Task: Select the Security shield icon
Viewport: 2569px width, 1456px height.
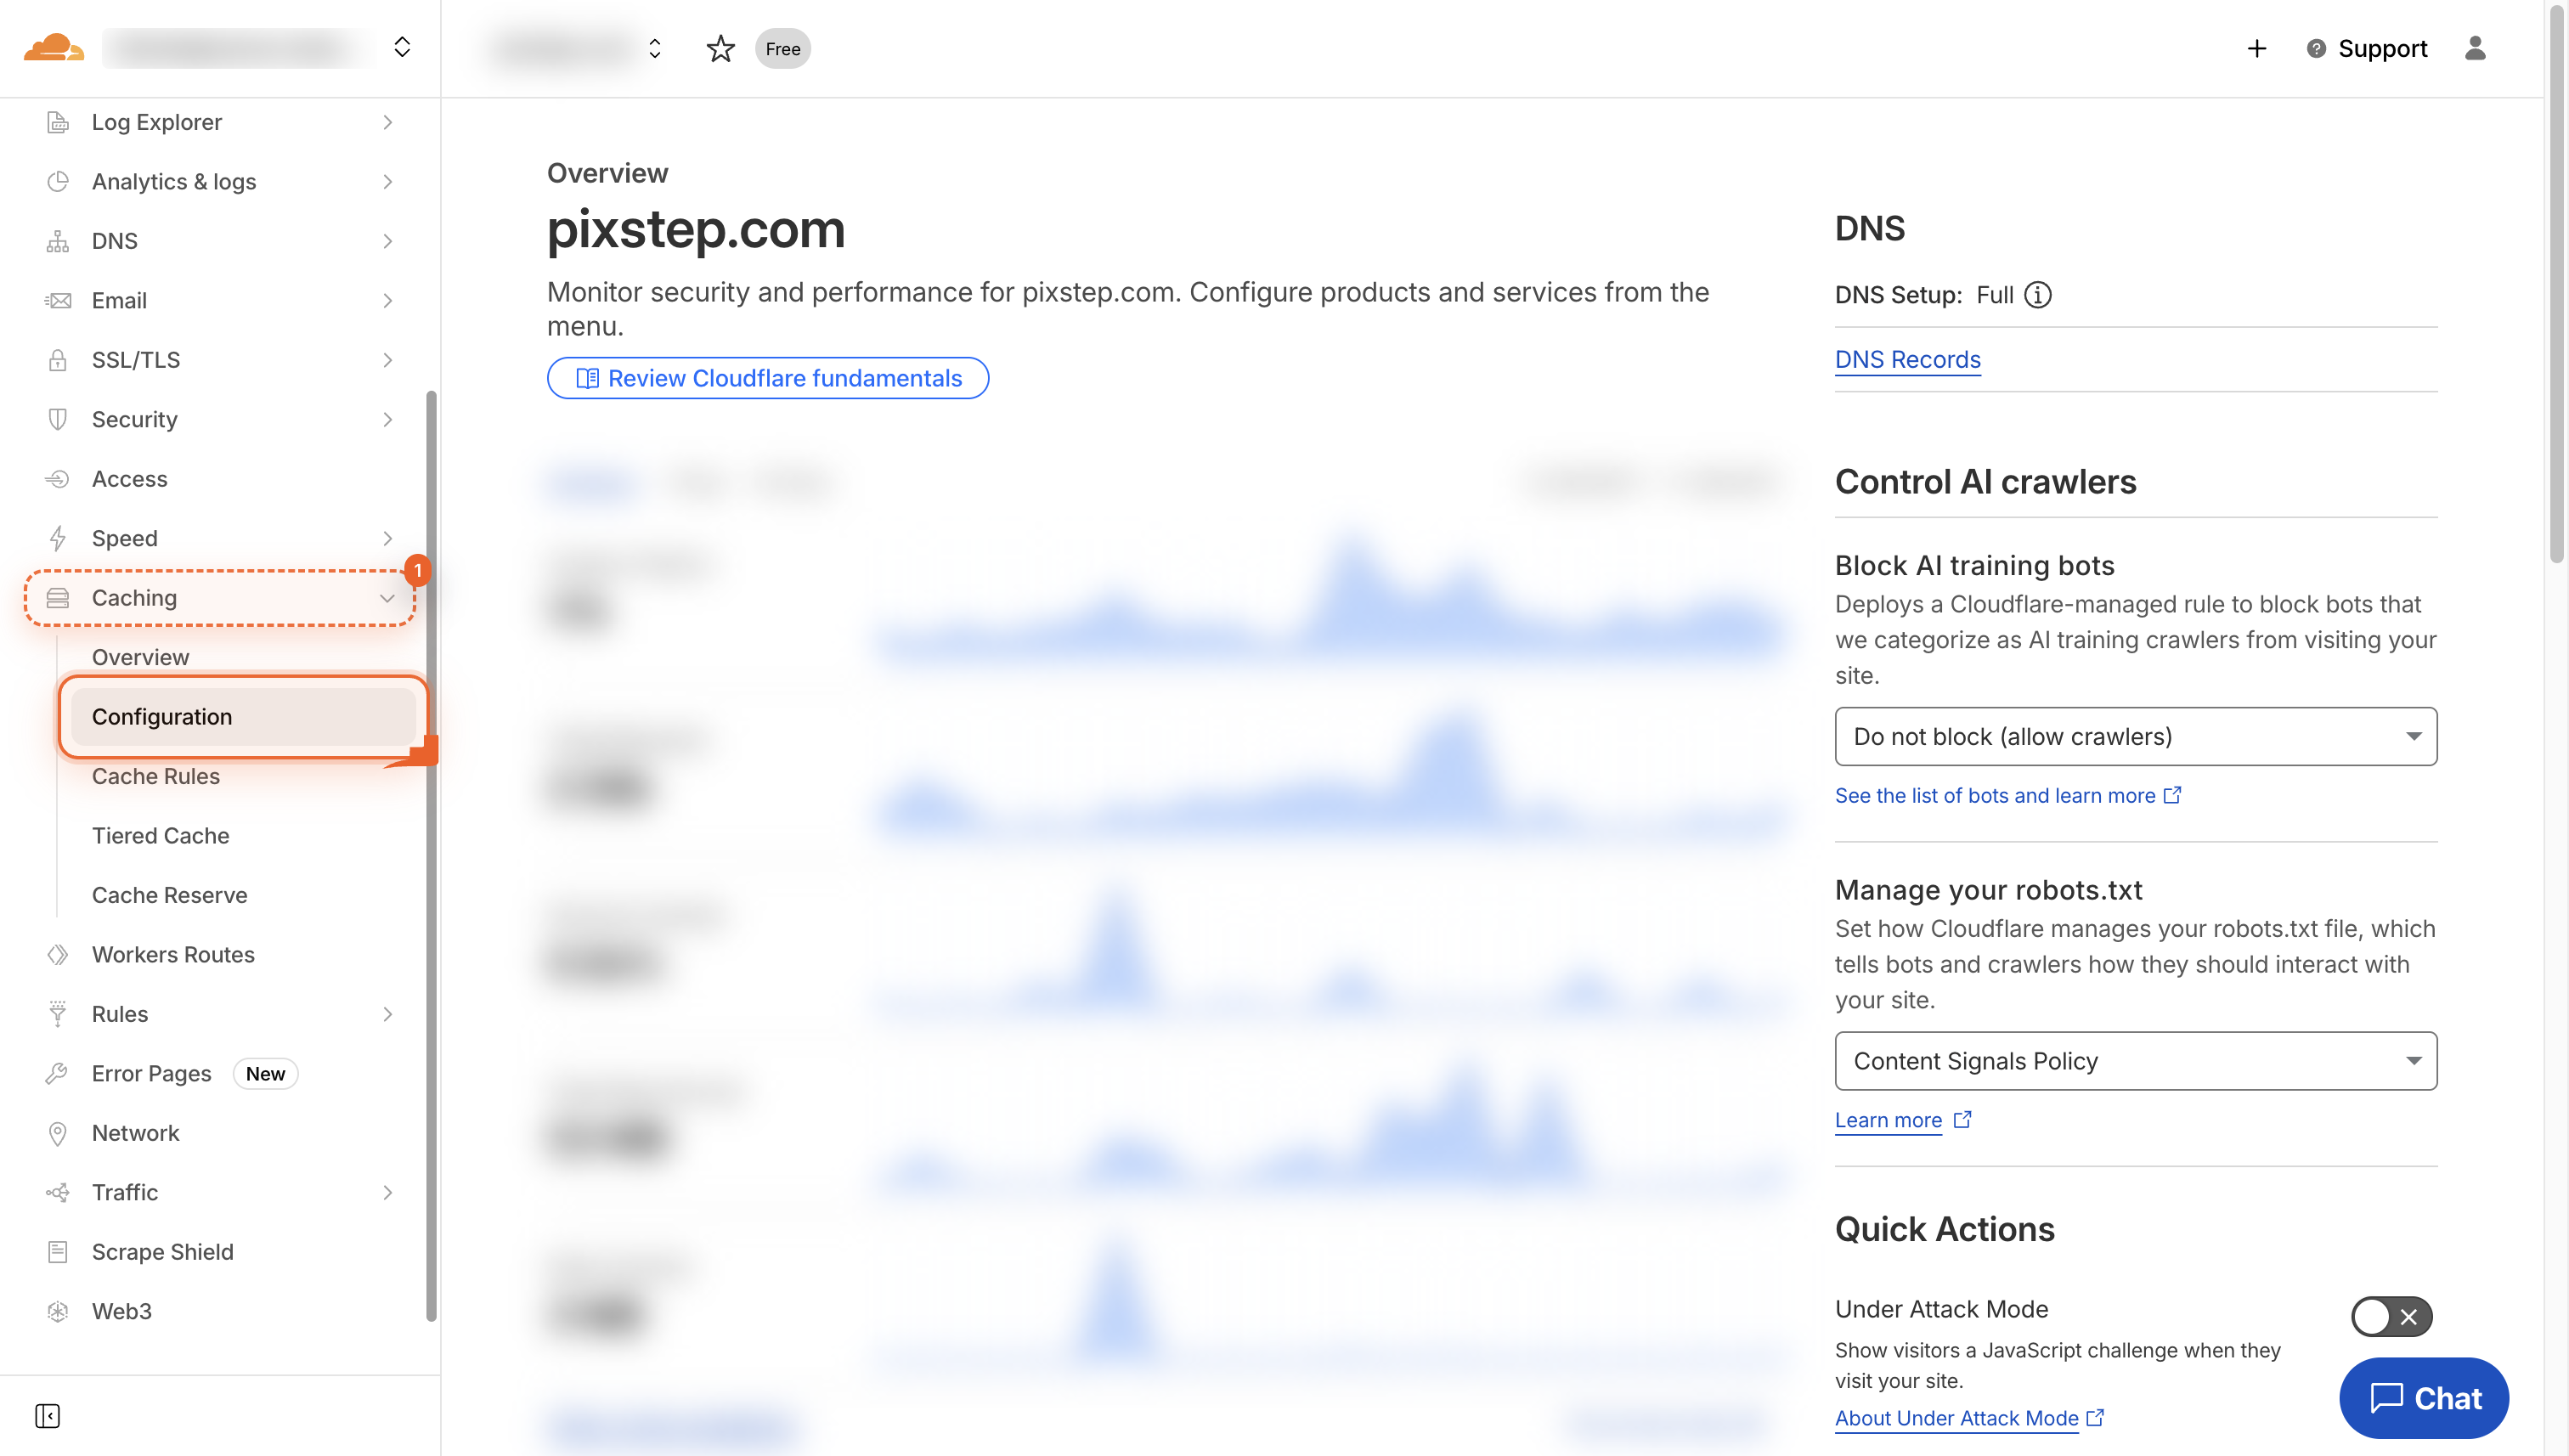Action: 57,419
